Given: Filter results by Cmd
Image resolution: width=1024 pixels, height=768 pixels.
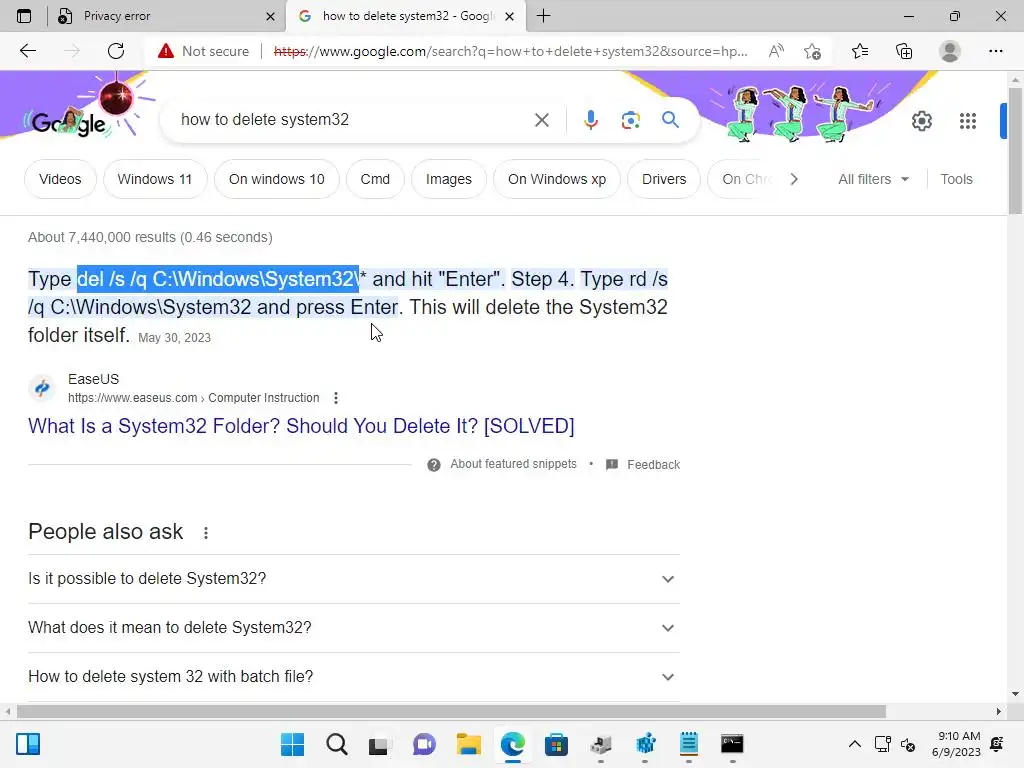Looking at the screenshot, I should pyautogui.click(x=375, y=179).
